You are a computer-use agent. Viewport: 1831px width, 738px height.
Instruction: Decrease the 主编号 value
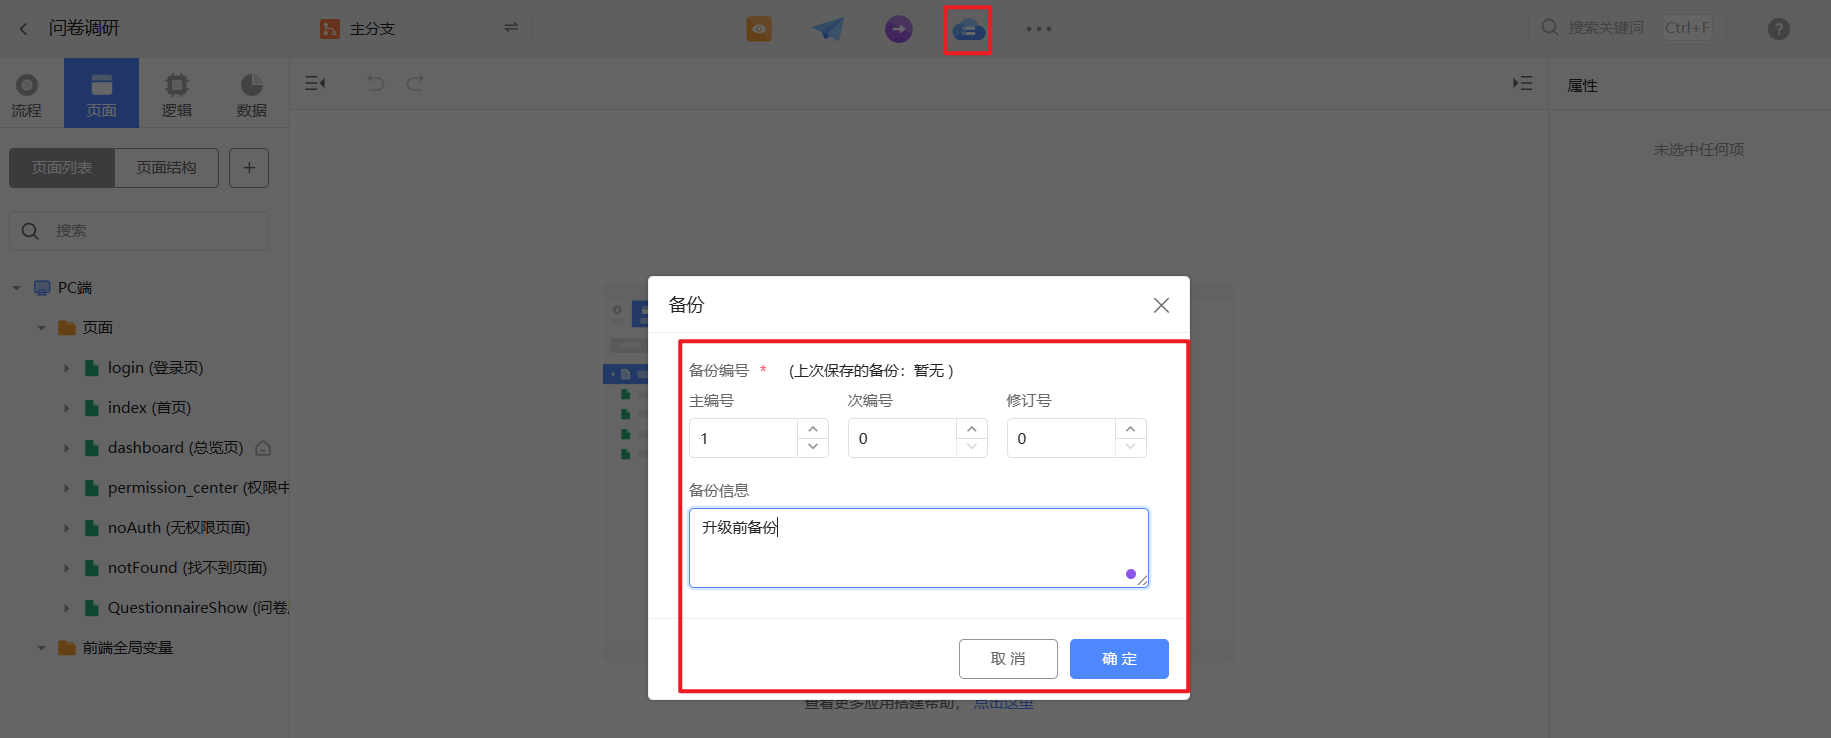[x=813, y=447]
